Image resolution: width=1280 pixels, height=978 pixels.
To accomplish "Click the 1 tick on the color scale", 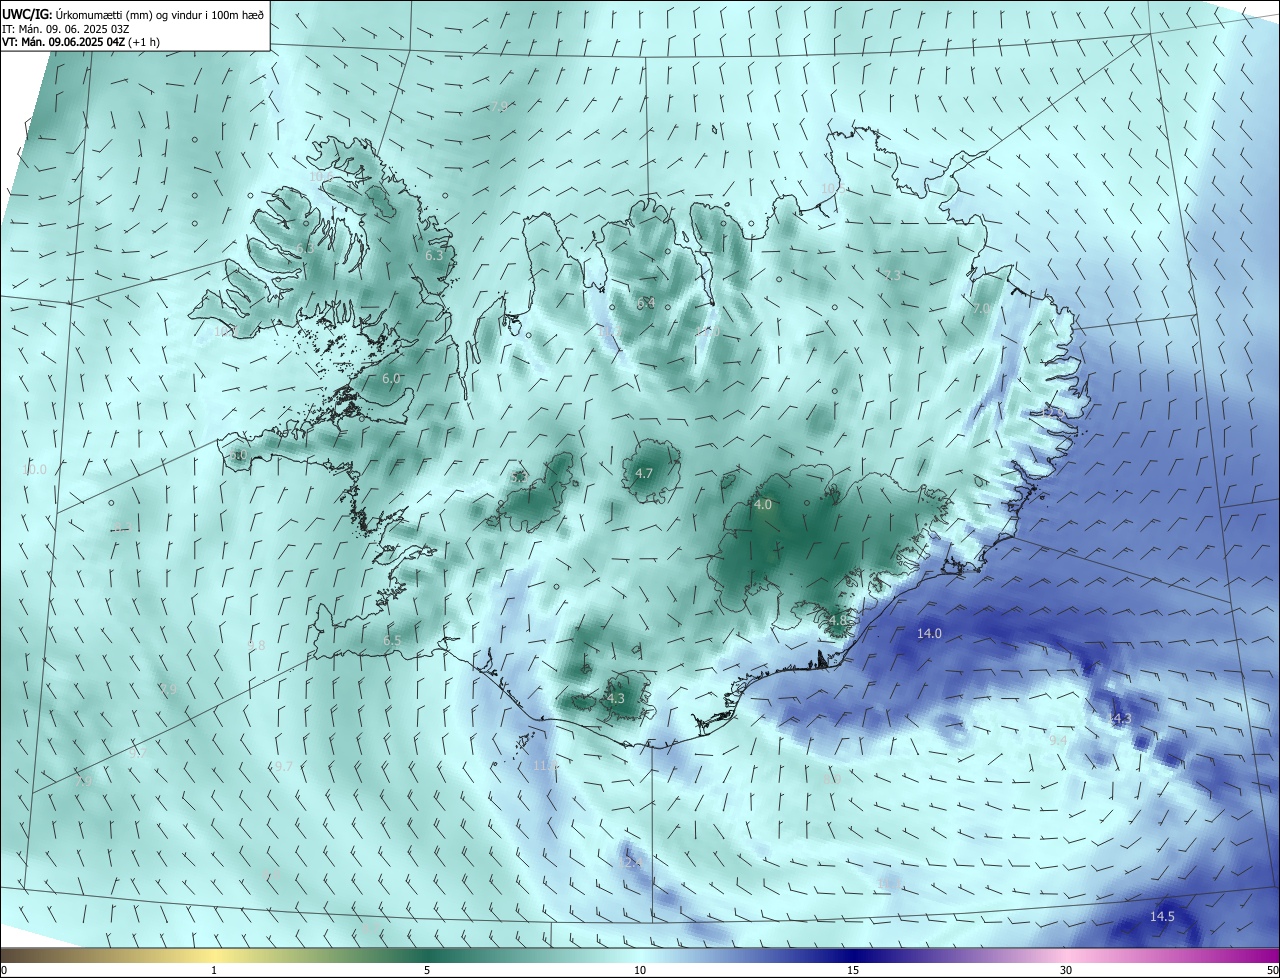I will (x=214, y=970).
